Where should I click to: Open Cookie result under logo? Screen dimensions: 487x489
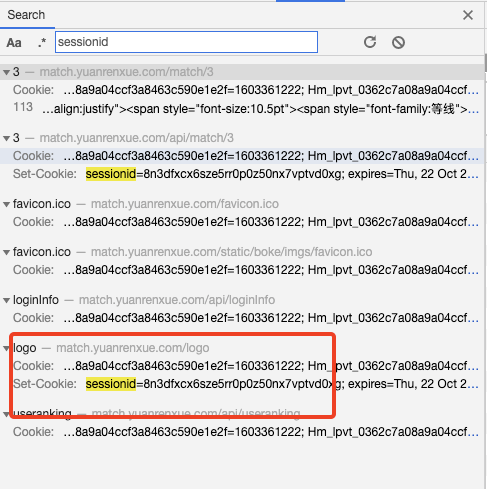(x=242, y=366)
